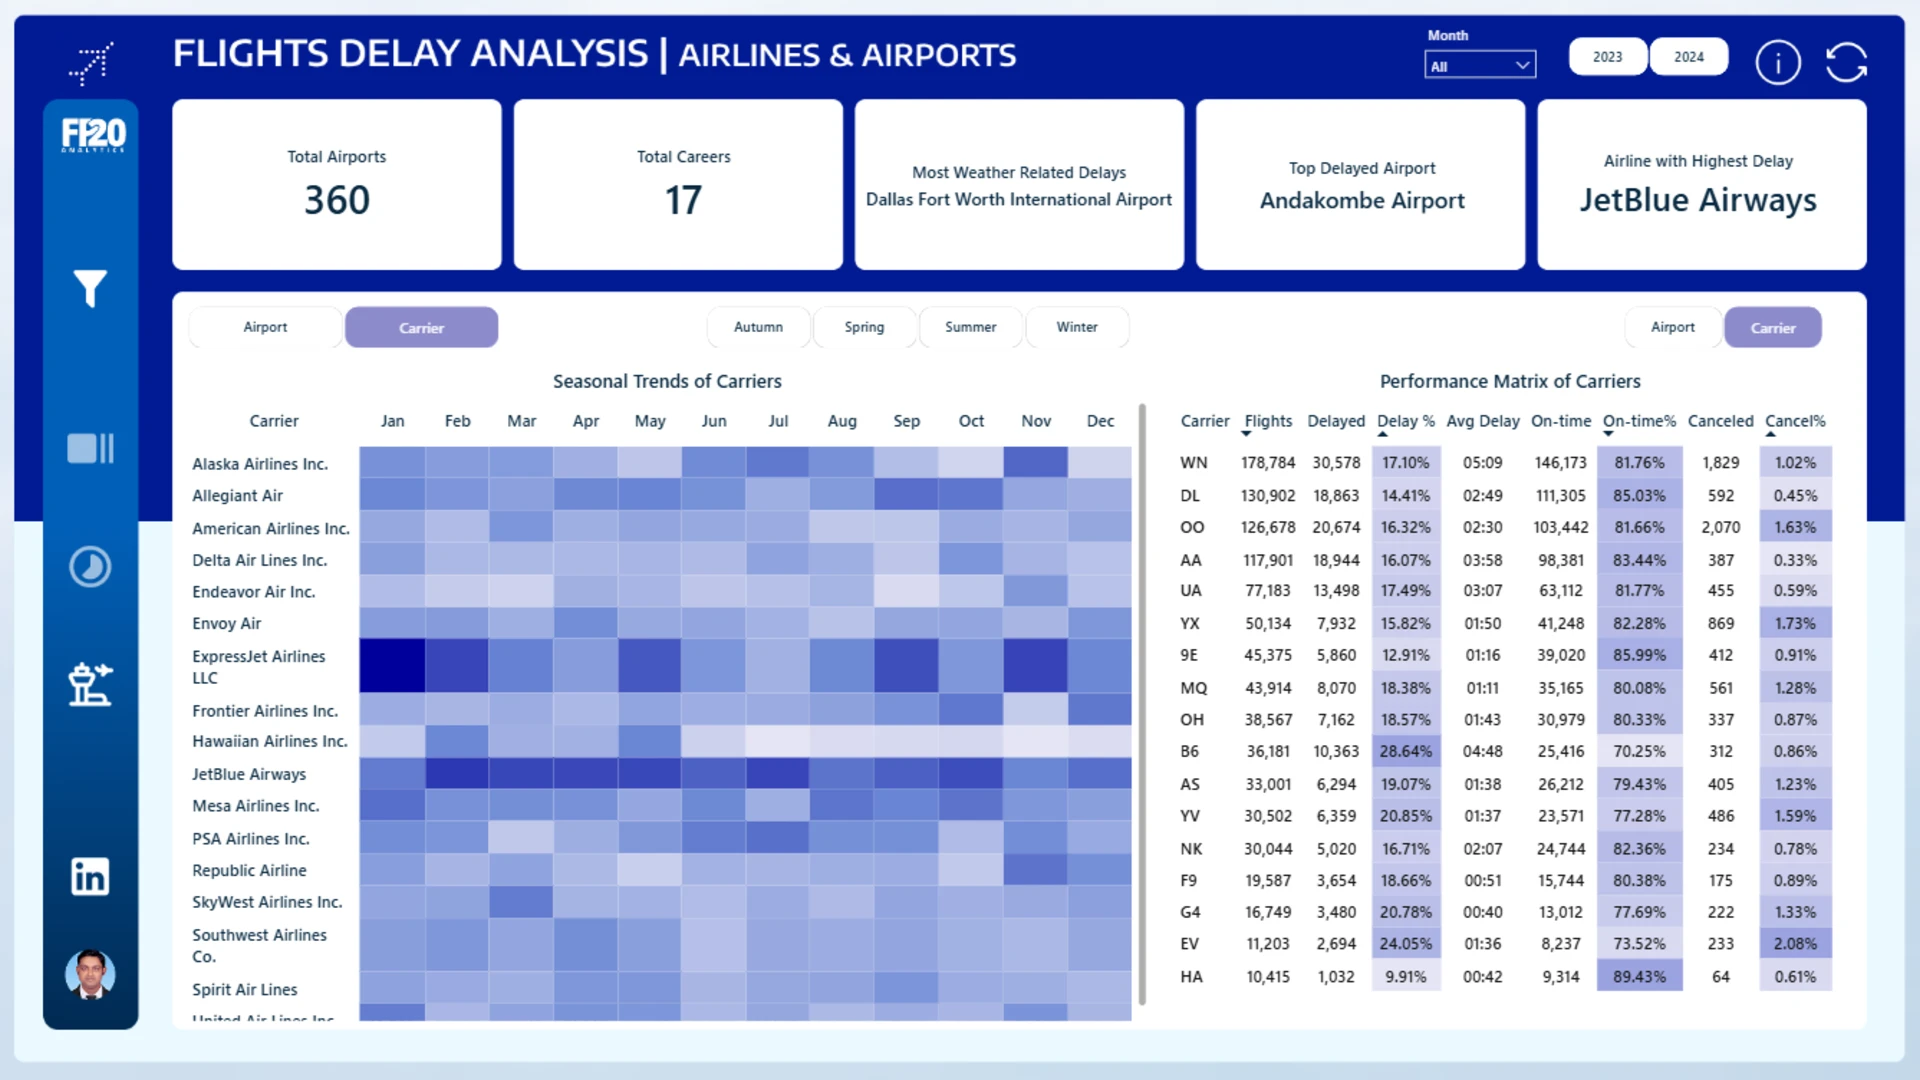Filter by Spring season

click(864, 327)
